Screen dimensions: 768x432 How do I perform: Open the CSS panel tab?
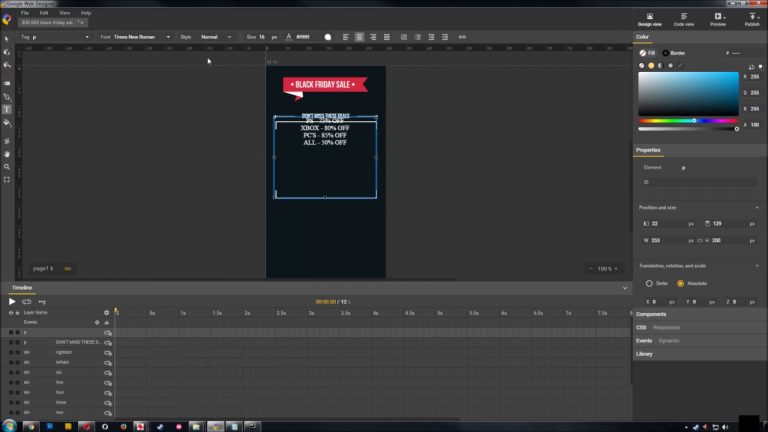[641, 327]
